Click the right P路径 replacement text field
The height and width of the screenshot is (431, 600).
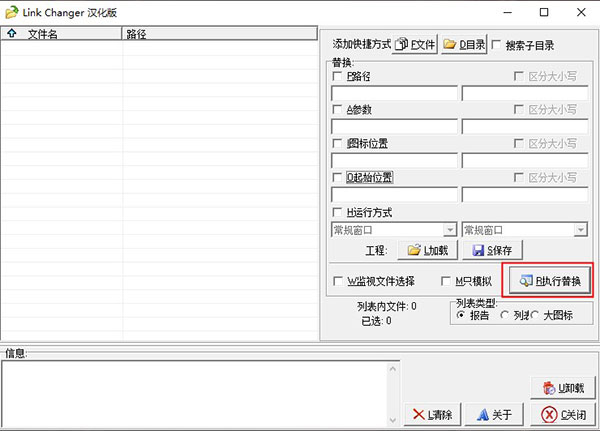coord(525,93)
